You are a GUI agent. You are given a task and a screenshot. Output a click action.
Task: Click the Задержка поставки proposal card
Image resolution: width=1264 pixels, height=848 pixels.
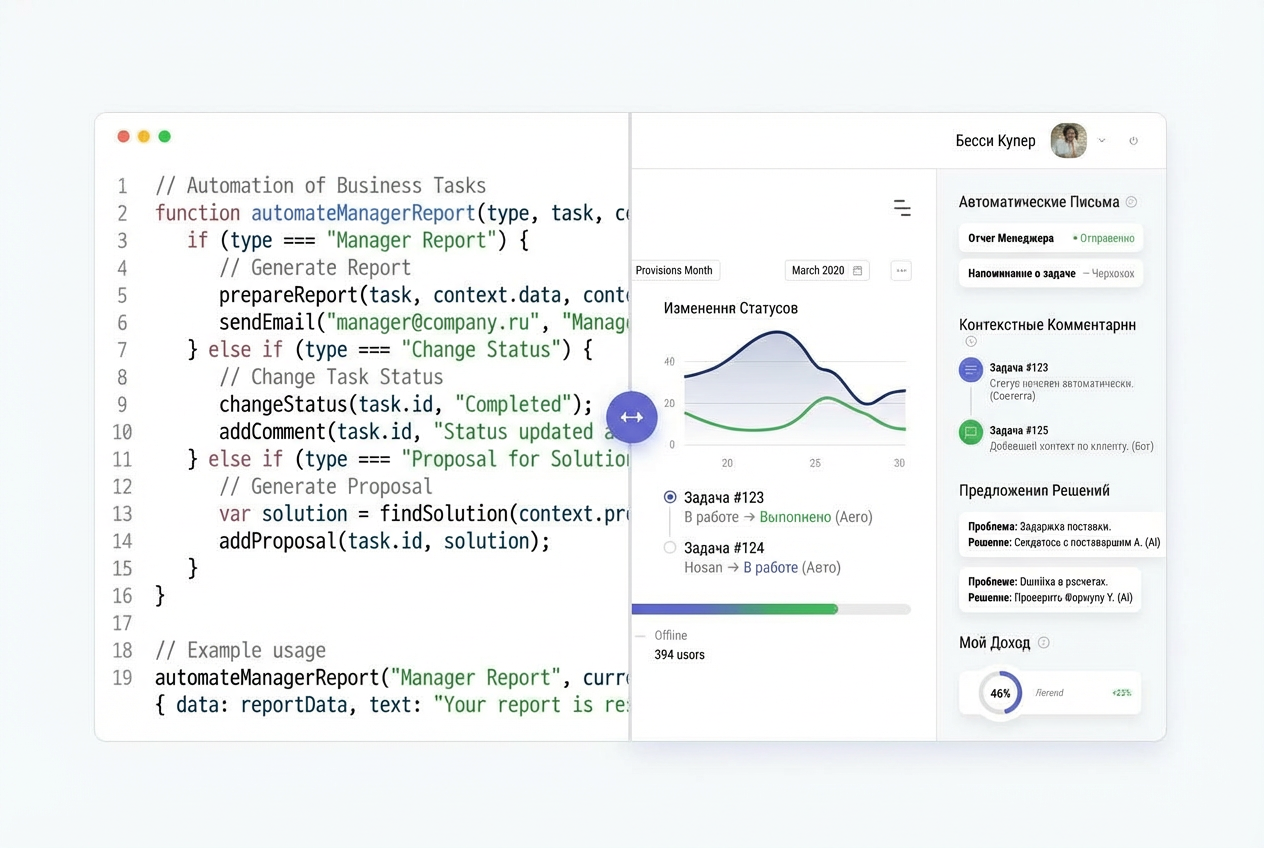[1062, 534]
